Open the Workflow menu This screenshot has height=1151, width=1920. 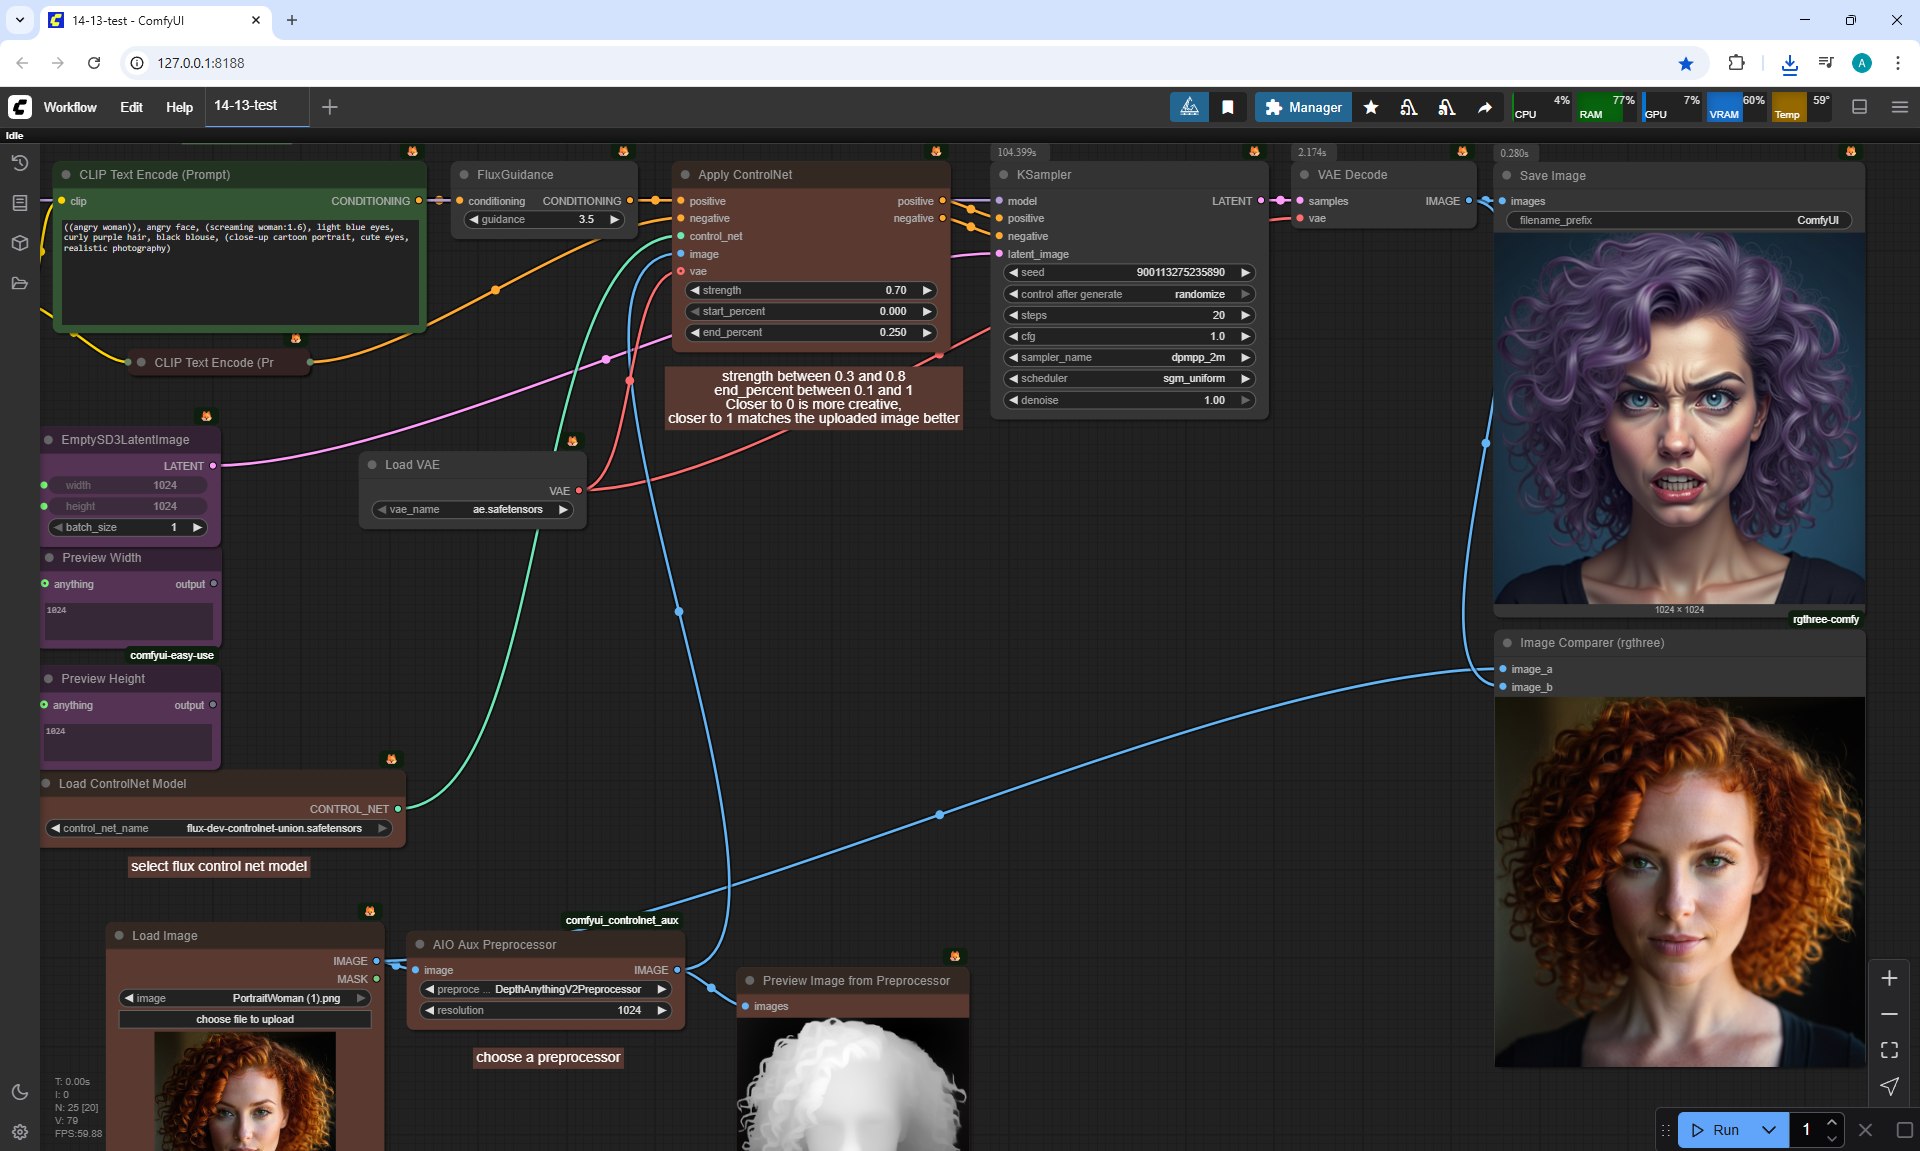70,107
